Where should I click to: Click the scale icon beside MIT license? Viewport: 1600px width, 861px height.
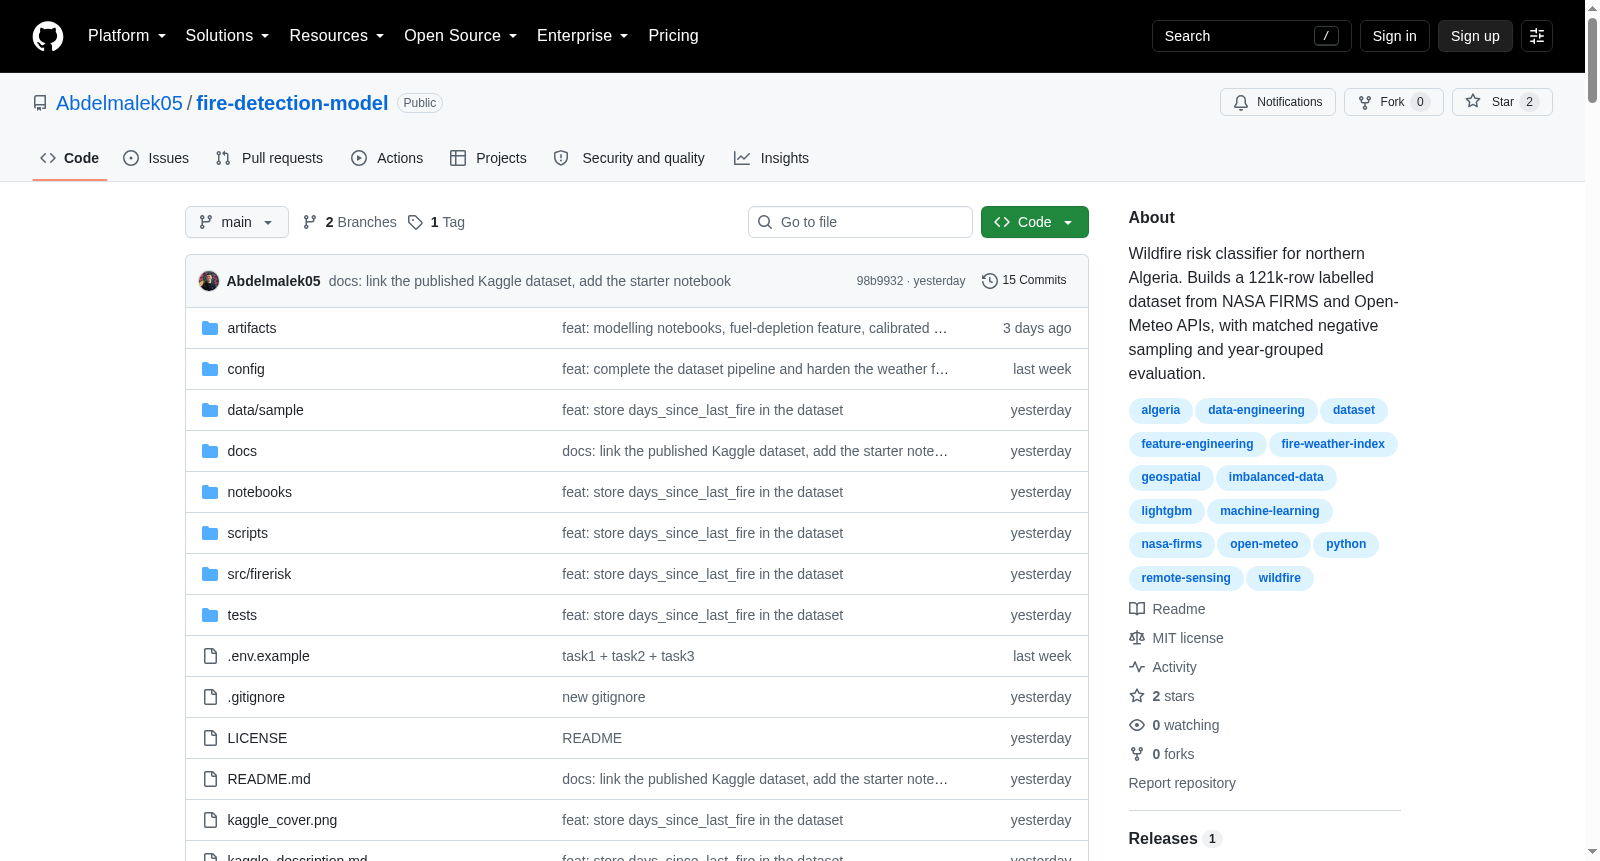click(1137, 638)
